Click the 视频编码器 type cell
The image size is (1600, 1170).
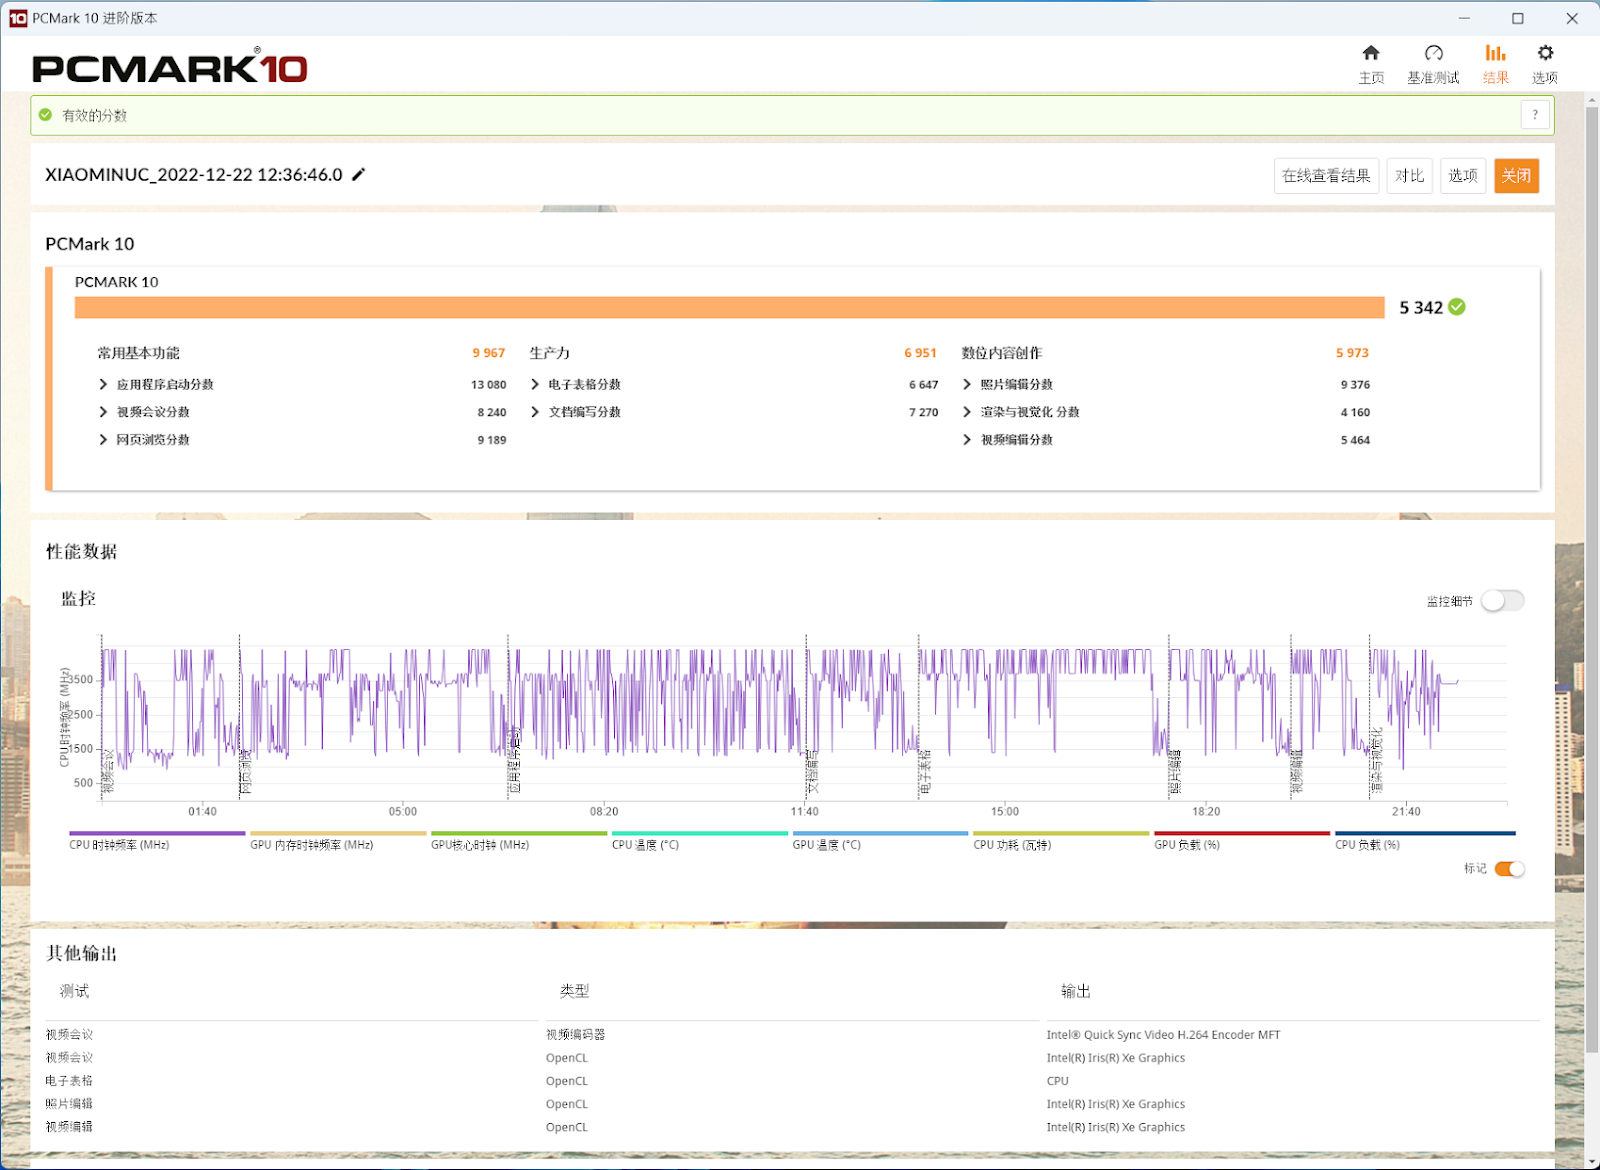(x=575, y=1035)
